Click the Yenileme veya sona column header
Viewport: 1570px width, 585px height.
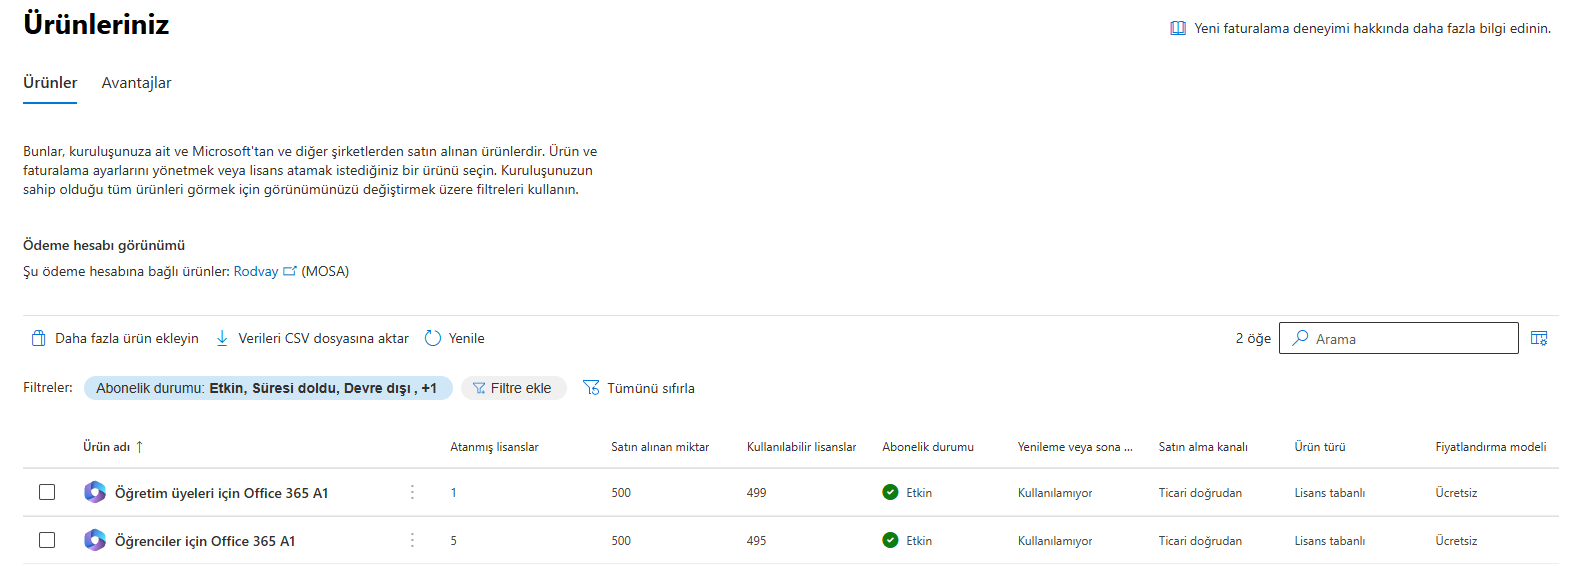click(x=1075, y=447)
